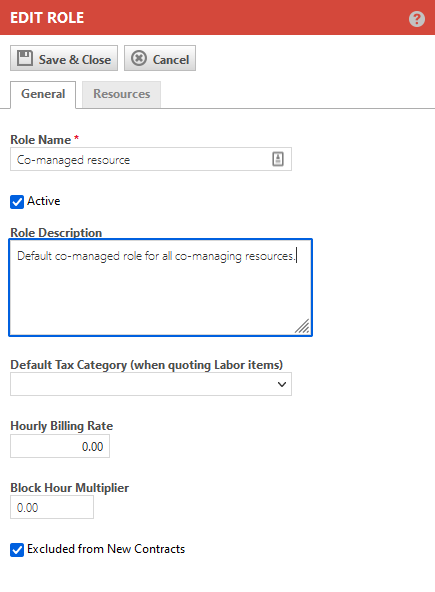Viewport: 435px width, 592px height.
Task: Click the Default Tax Category chevron arrow
Action: (282, 384)
